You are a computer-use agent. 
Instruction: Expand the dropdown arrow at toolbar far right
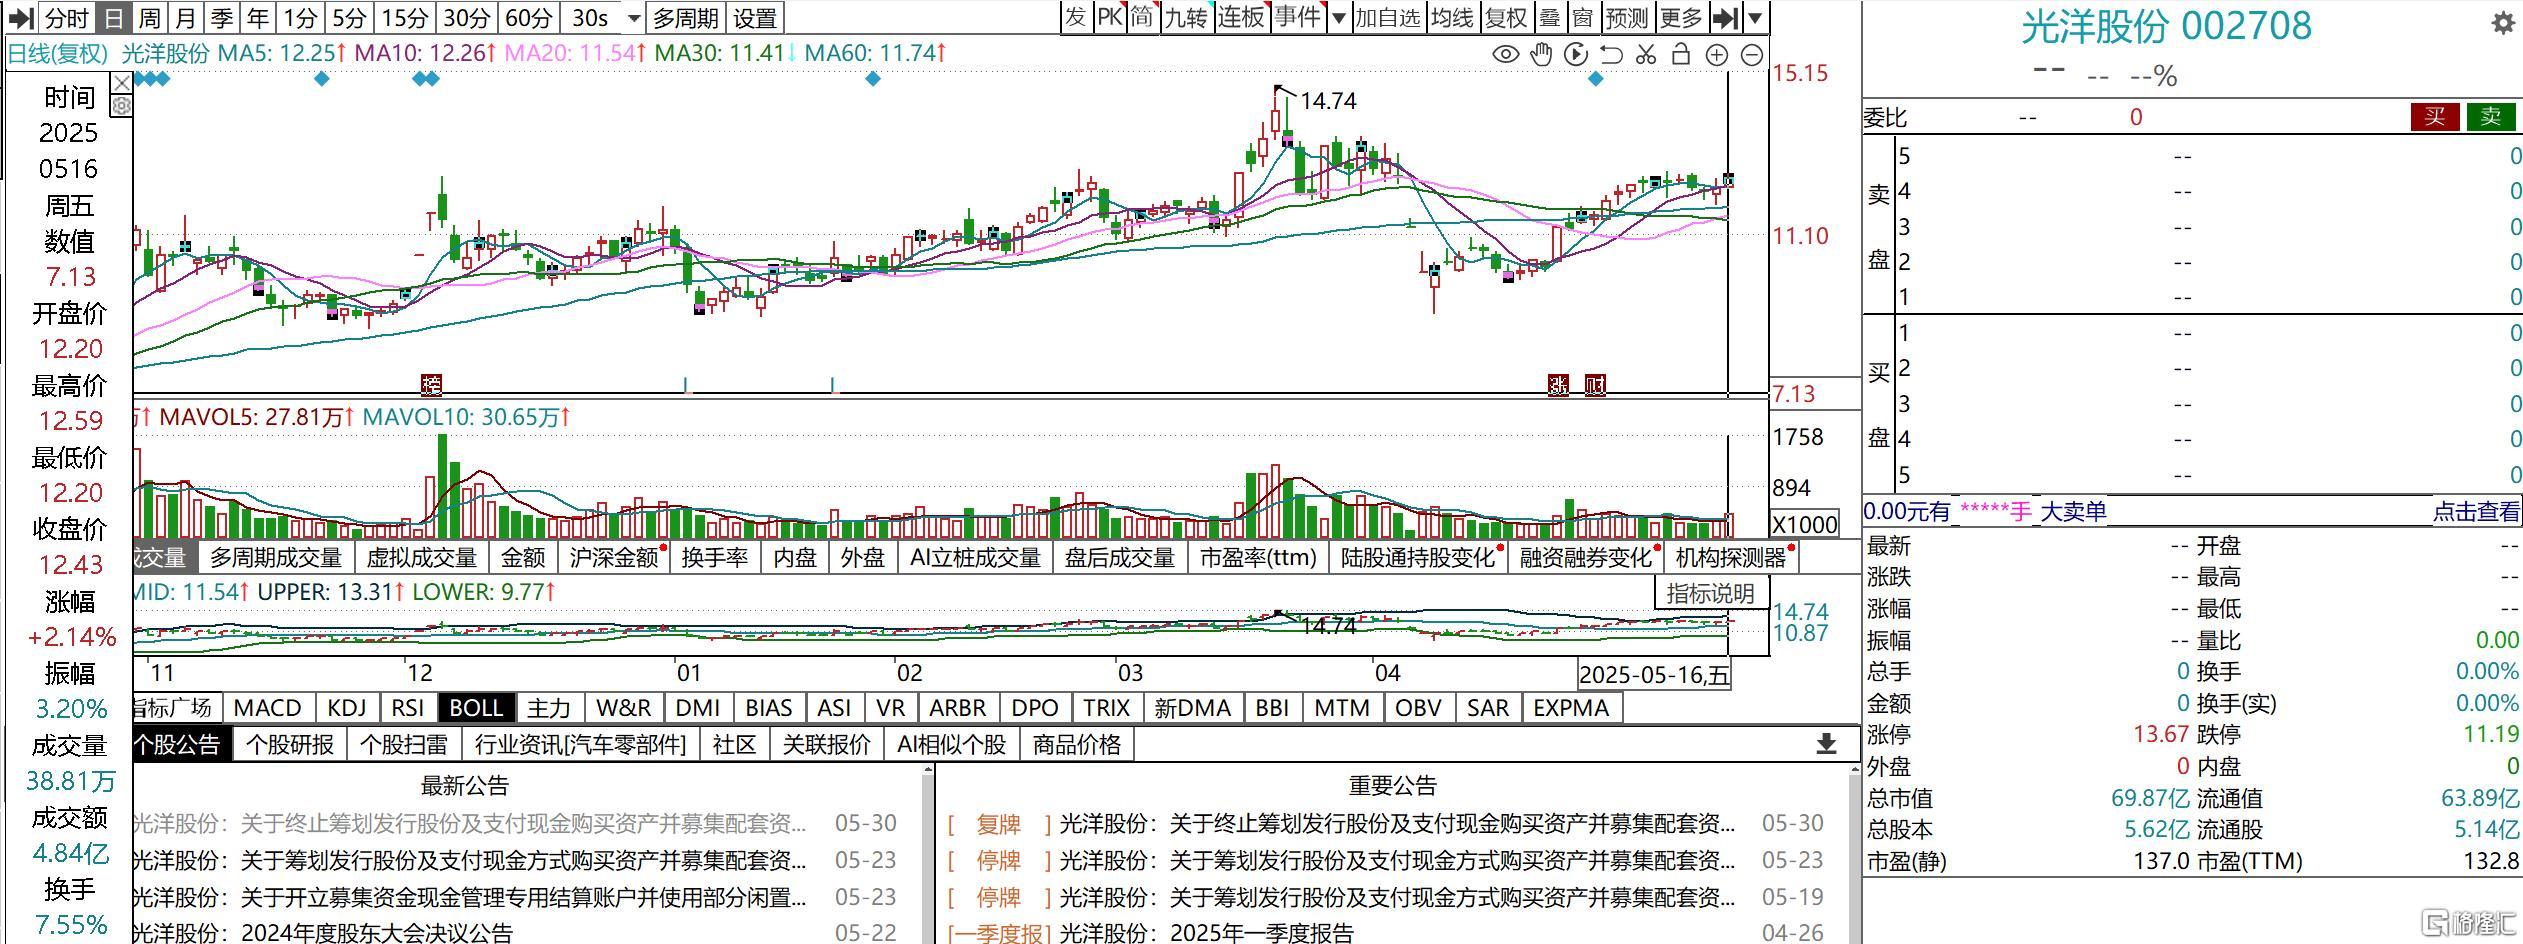1755,17
